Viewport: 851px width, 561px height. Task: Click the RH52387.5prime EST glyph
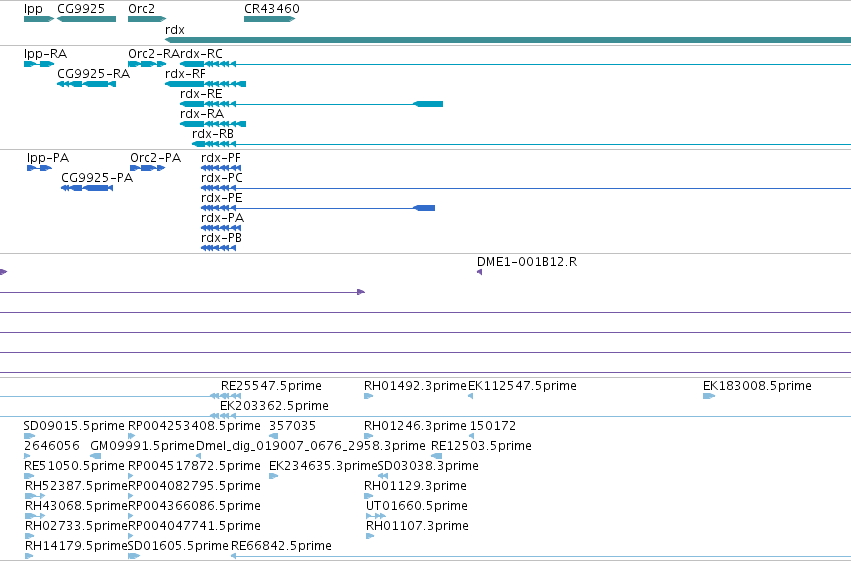tap(35, 496)
